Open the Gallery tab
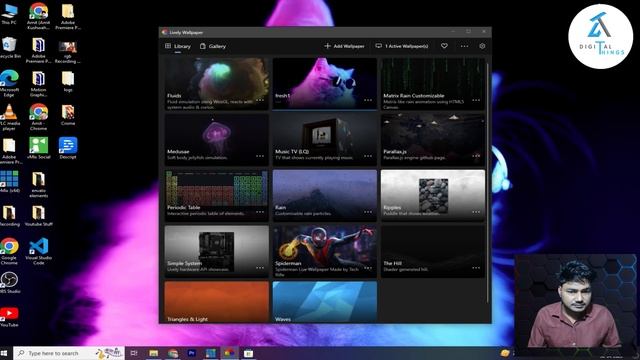640x360 pixels. (213, 46)
